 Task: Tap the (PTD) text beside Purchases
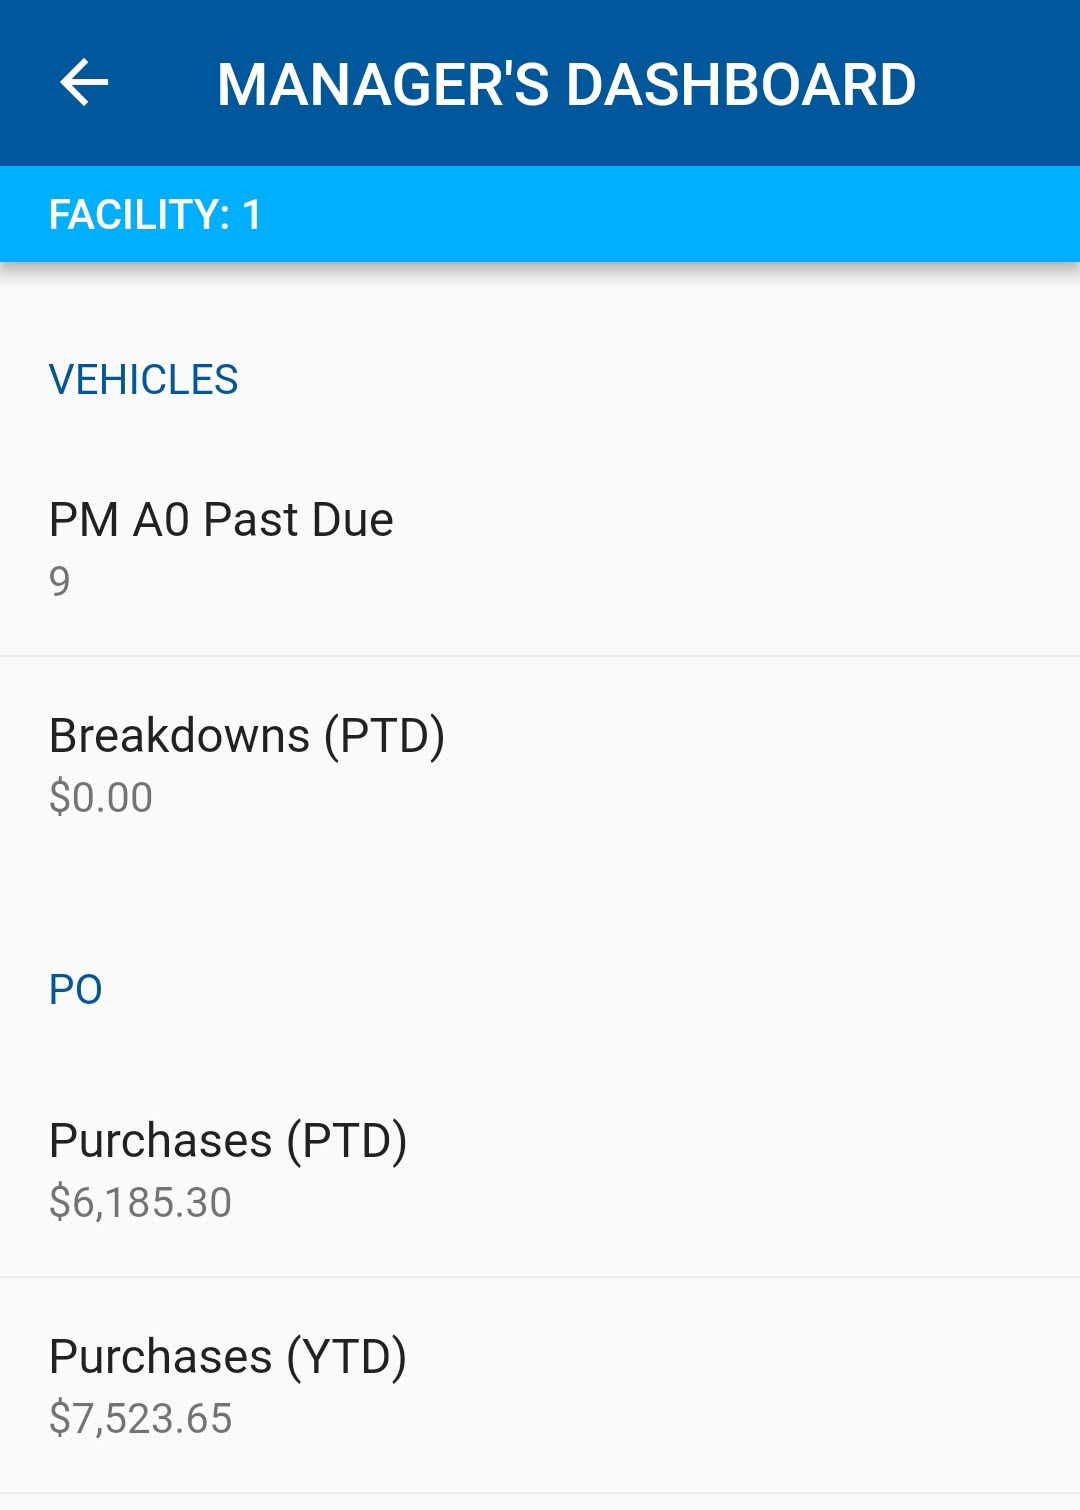347,1141
